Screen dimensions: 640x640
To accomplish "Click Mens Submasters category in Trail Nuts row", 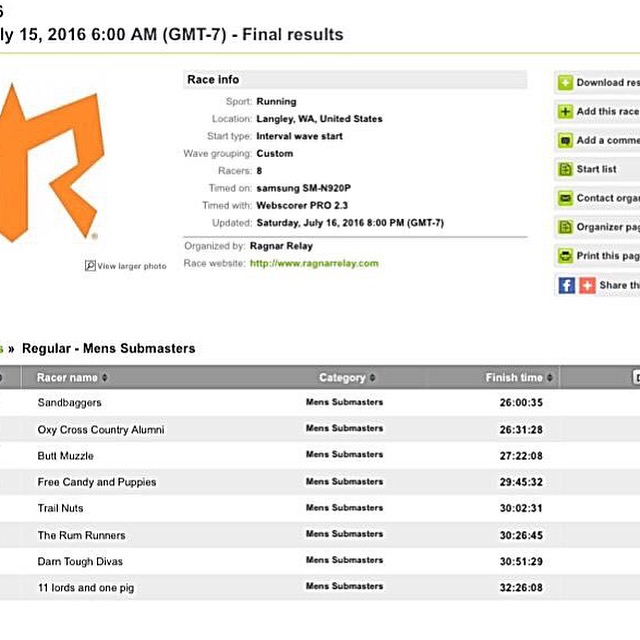I will pos(344,508).
